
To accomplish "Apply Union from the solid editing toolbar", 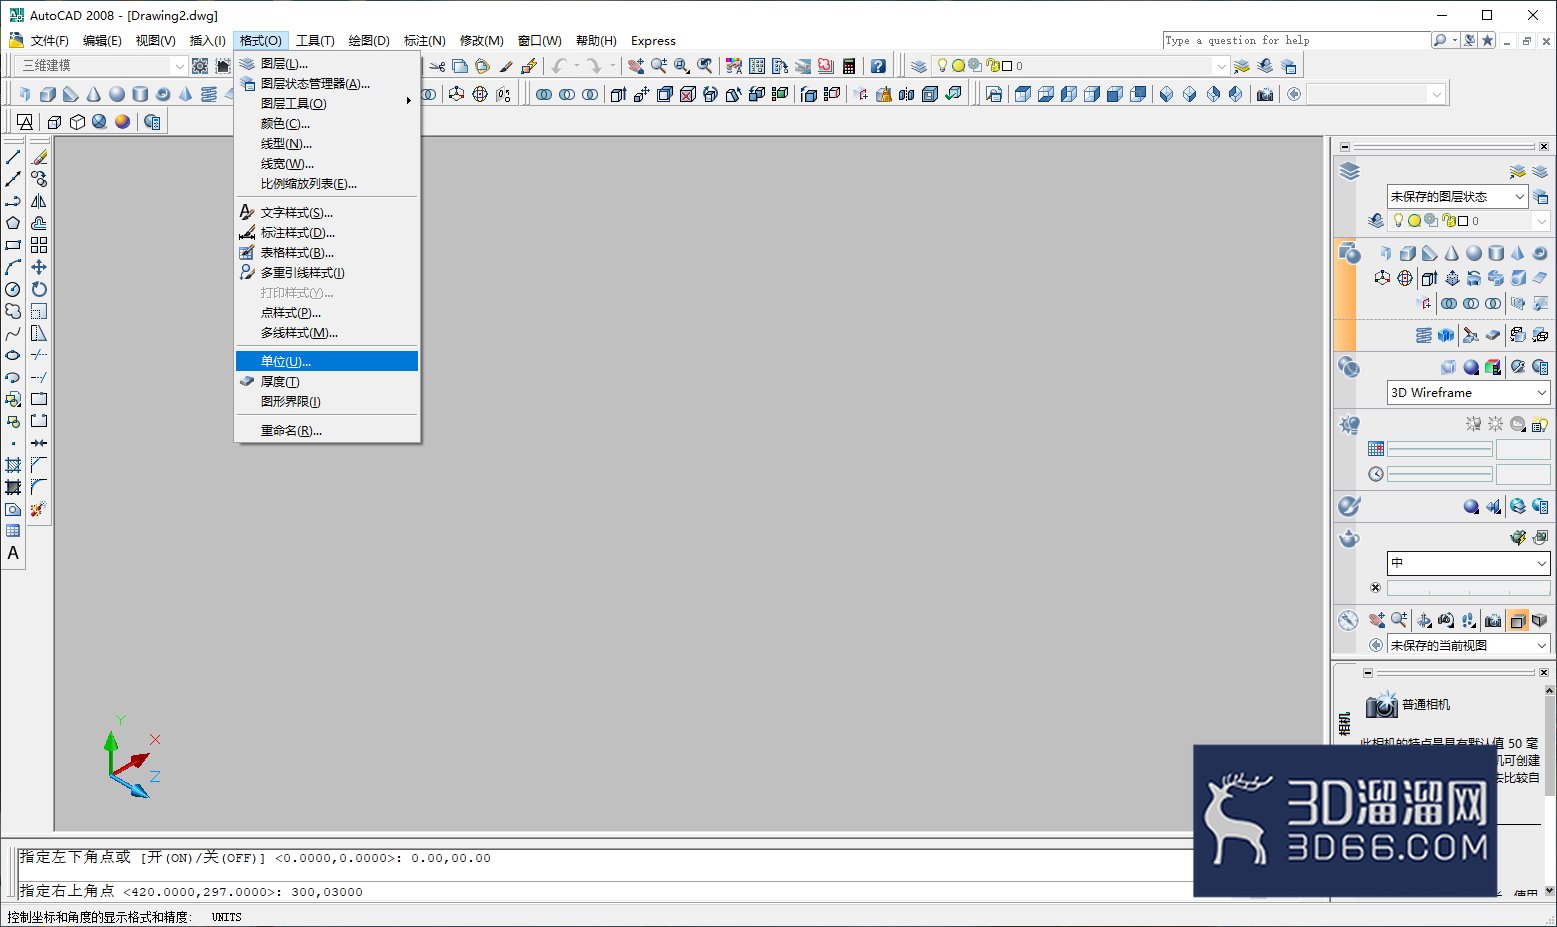I will 544,94.
